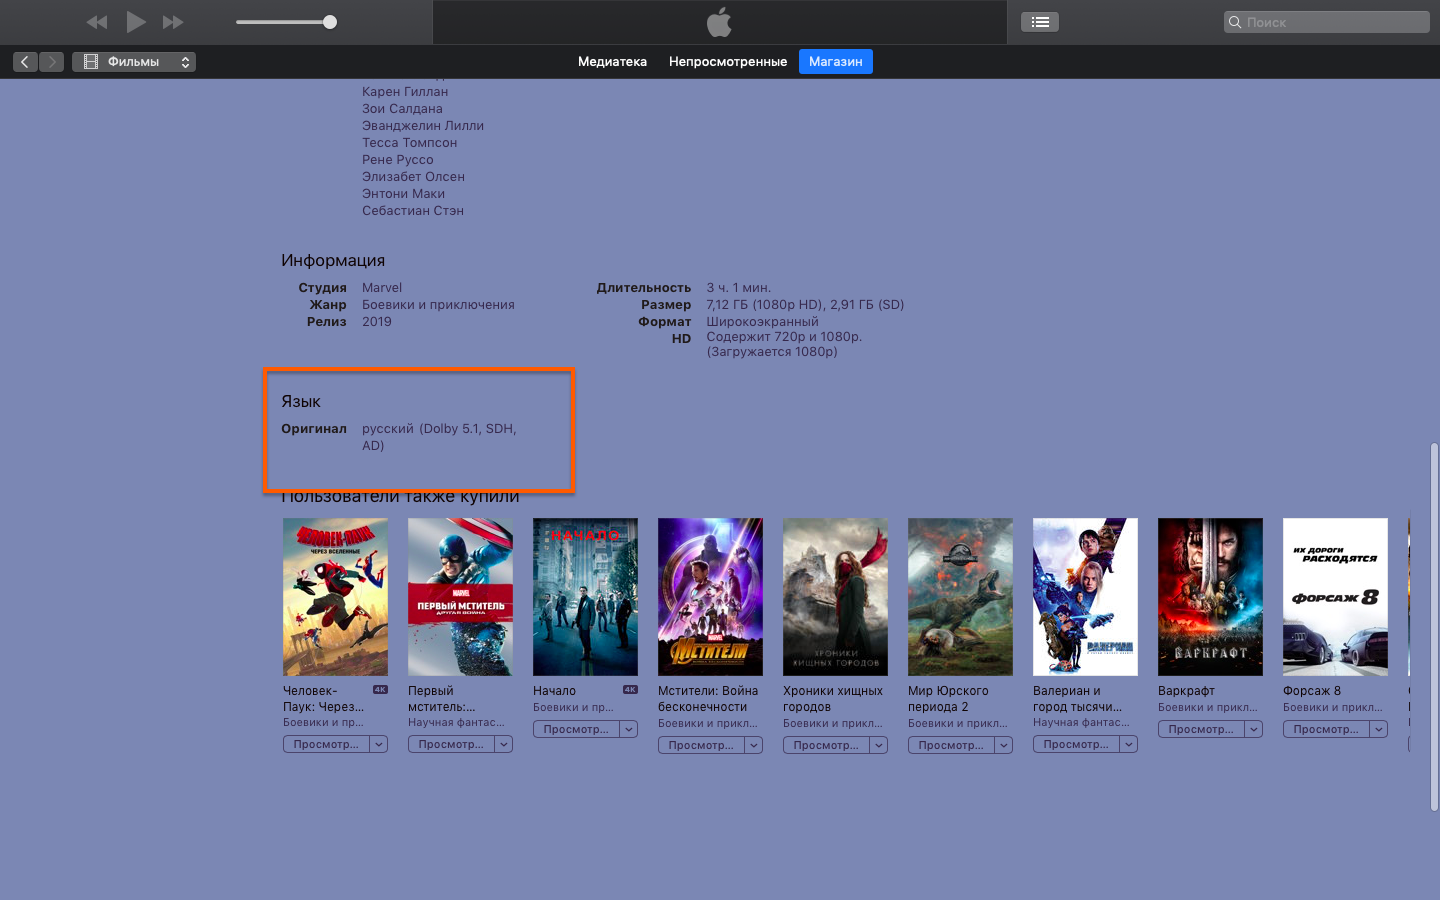
Task: Open the Up Next list icon
Action: point(1038,21)
